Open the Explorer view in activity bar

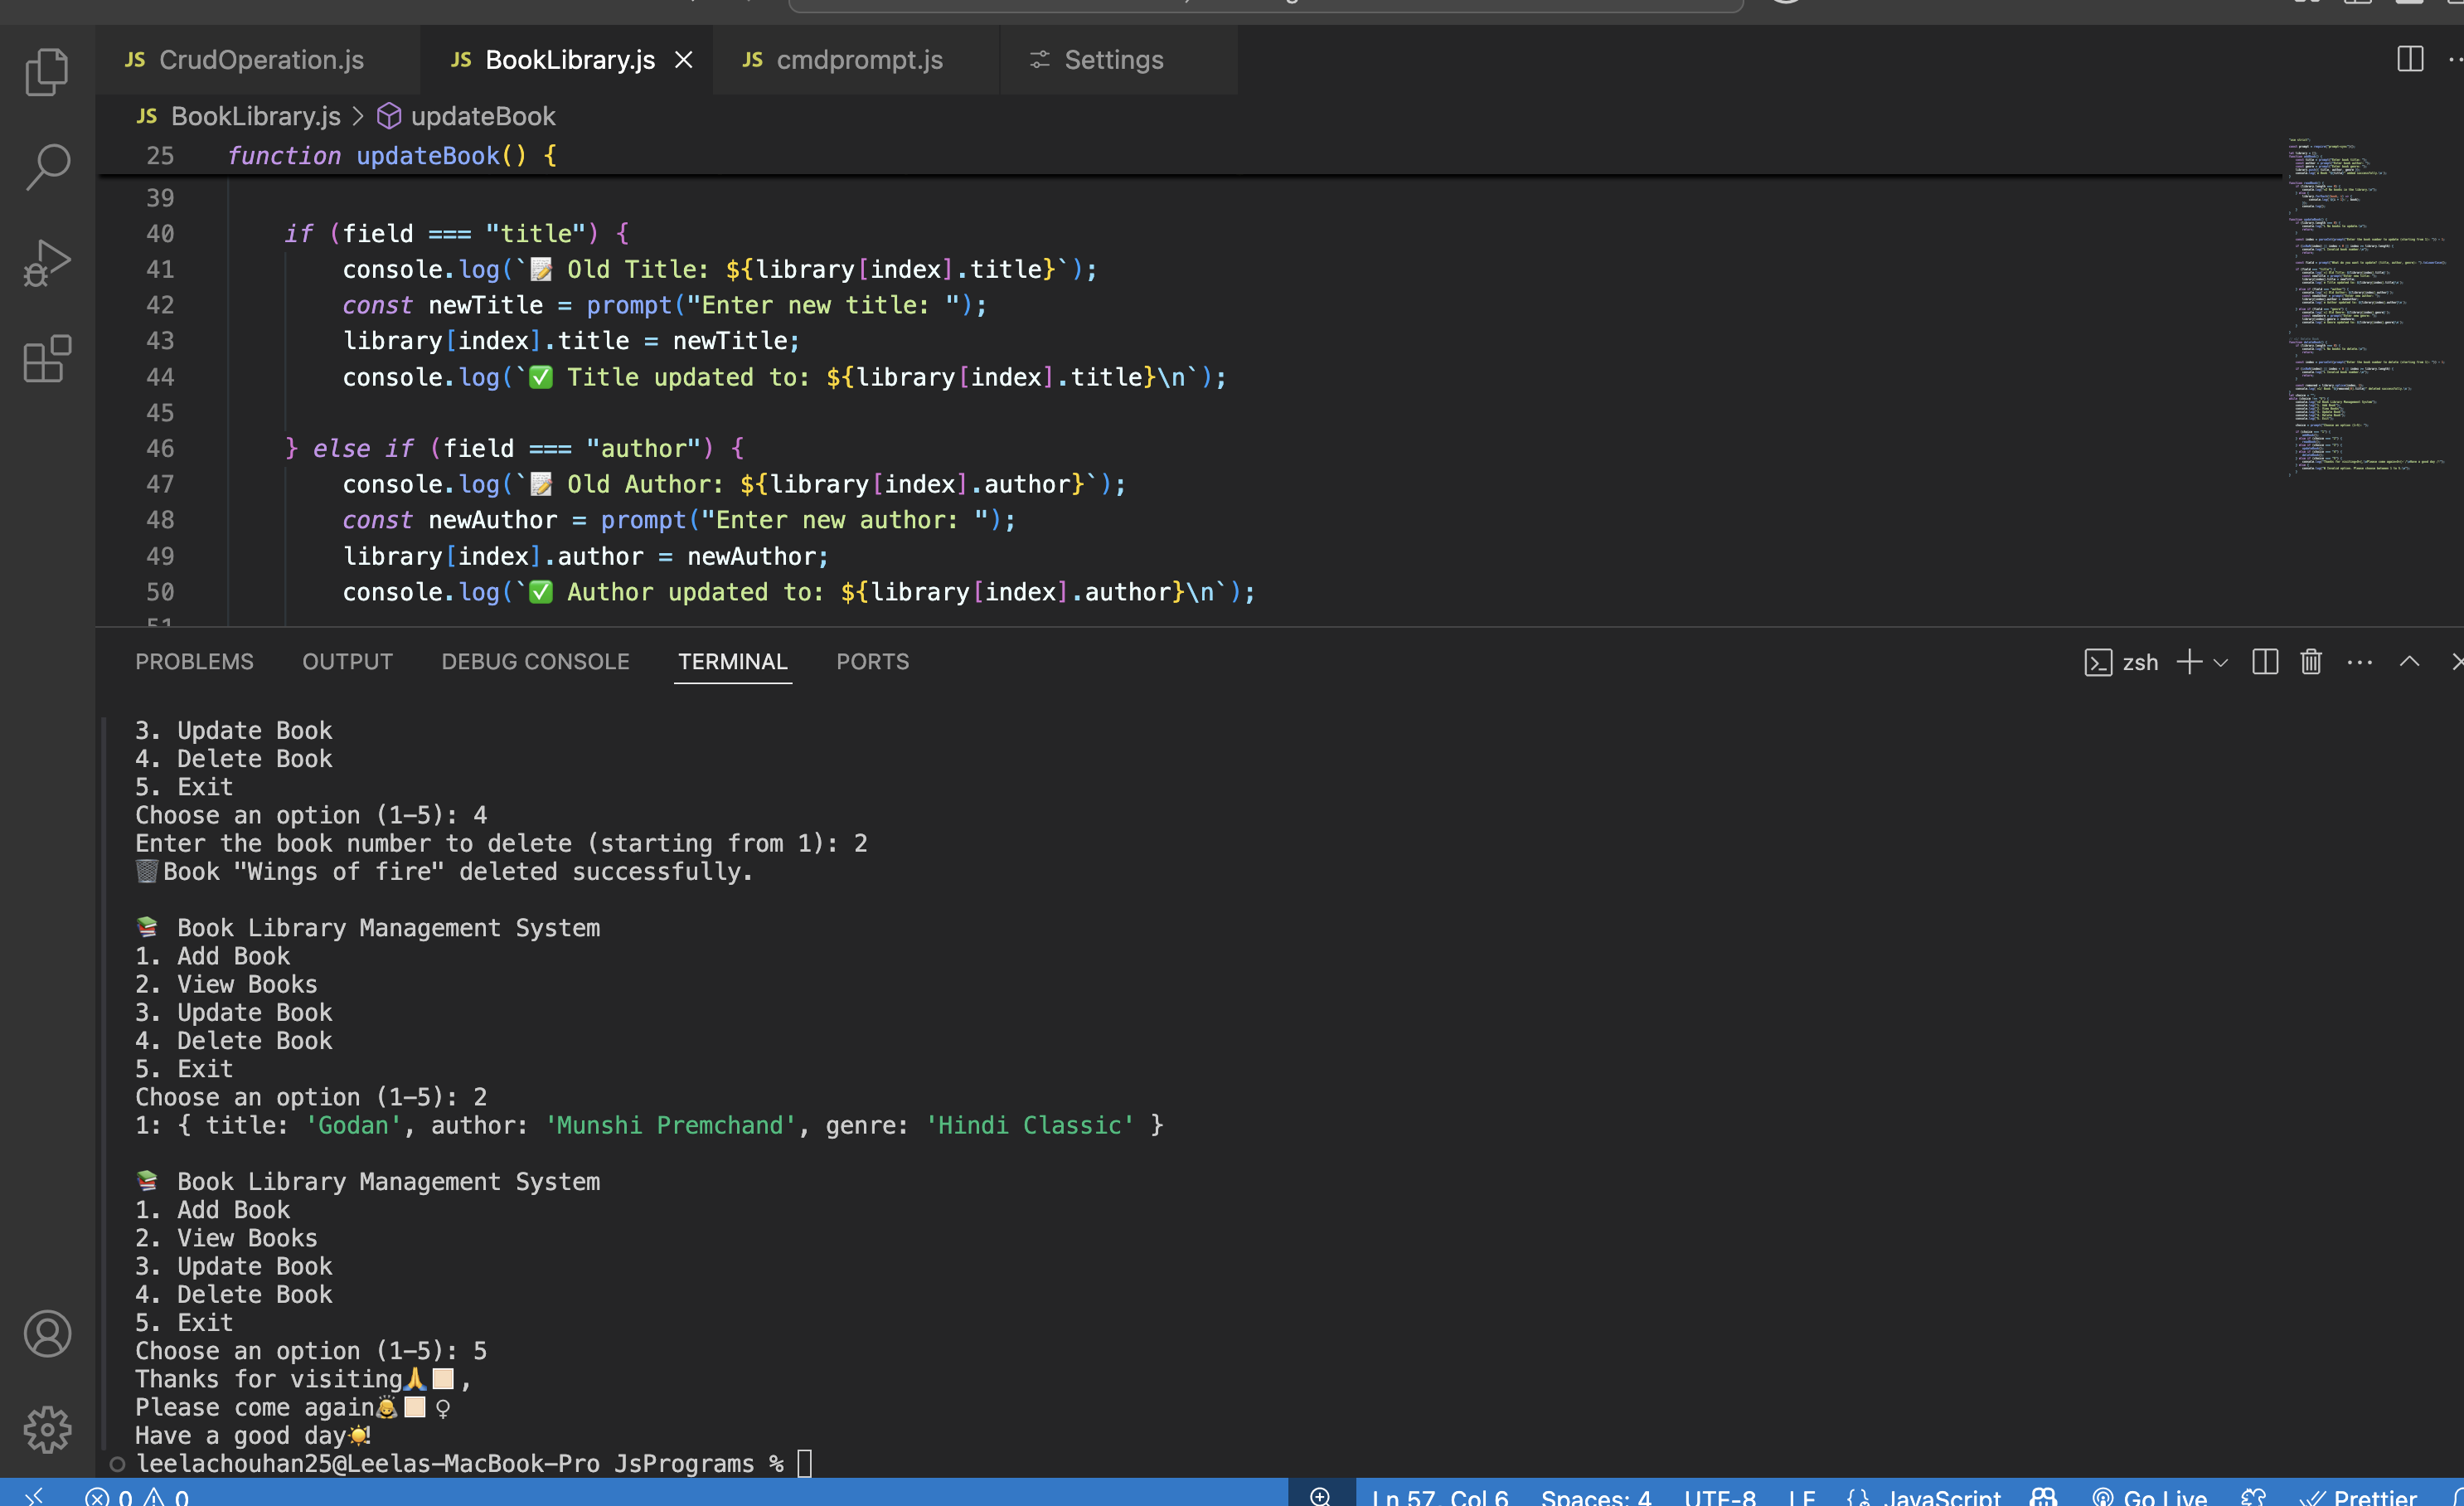tap(46, 72)
